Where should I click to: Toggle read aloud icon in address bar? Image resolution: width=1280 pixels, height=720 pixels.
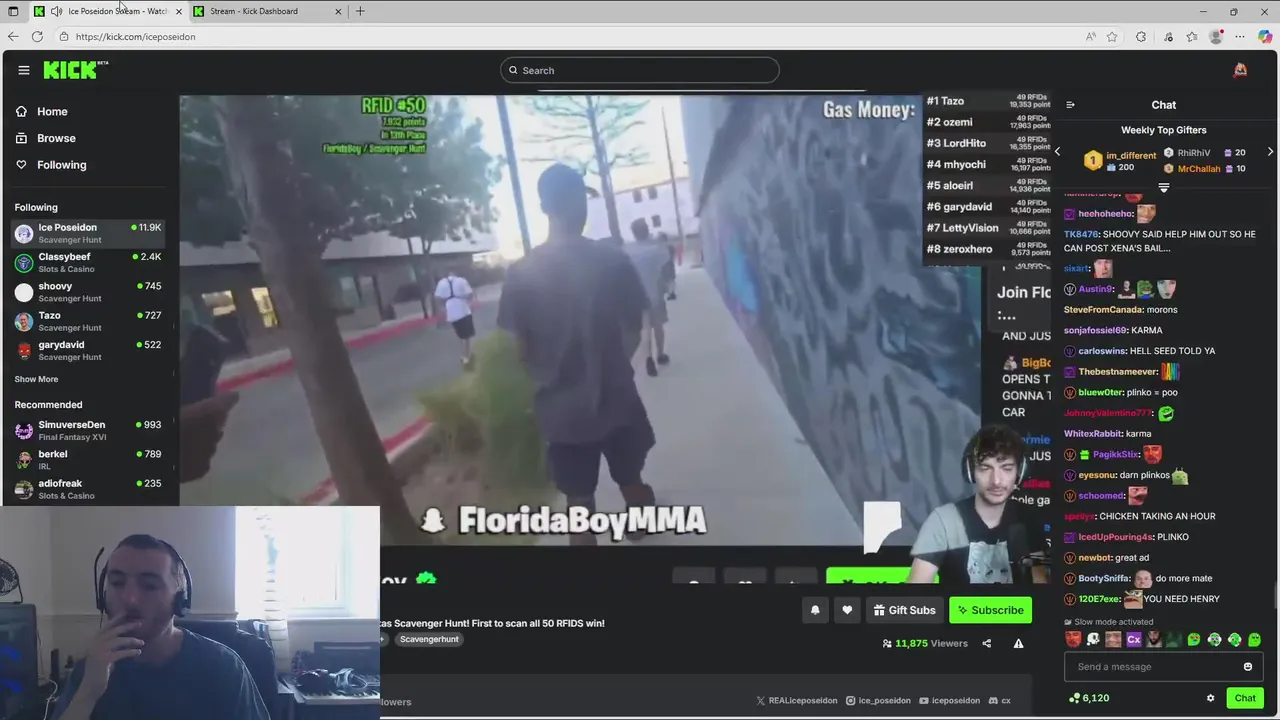[x=1091, y=36]
